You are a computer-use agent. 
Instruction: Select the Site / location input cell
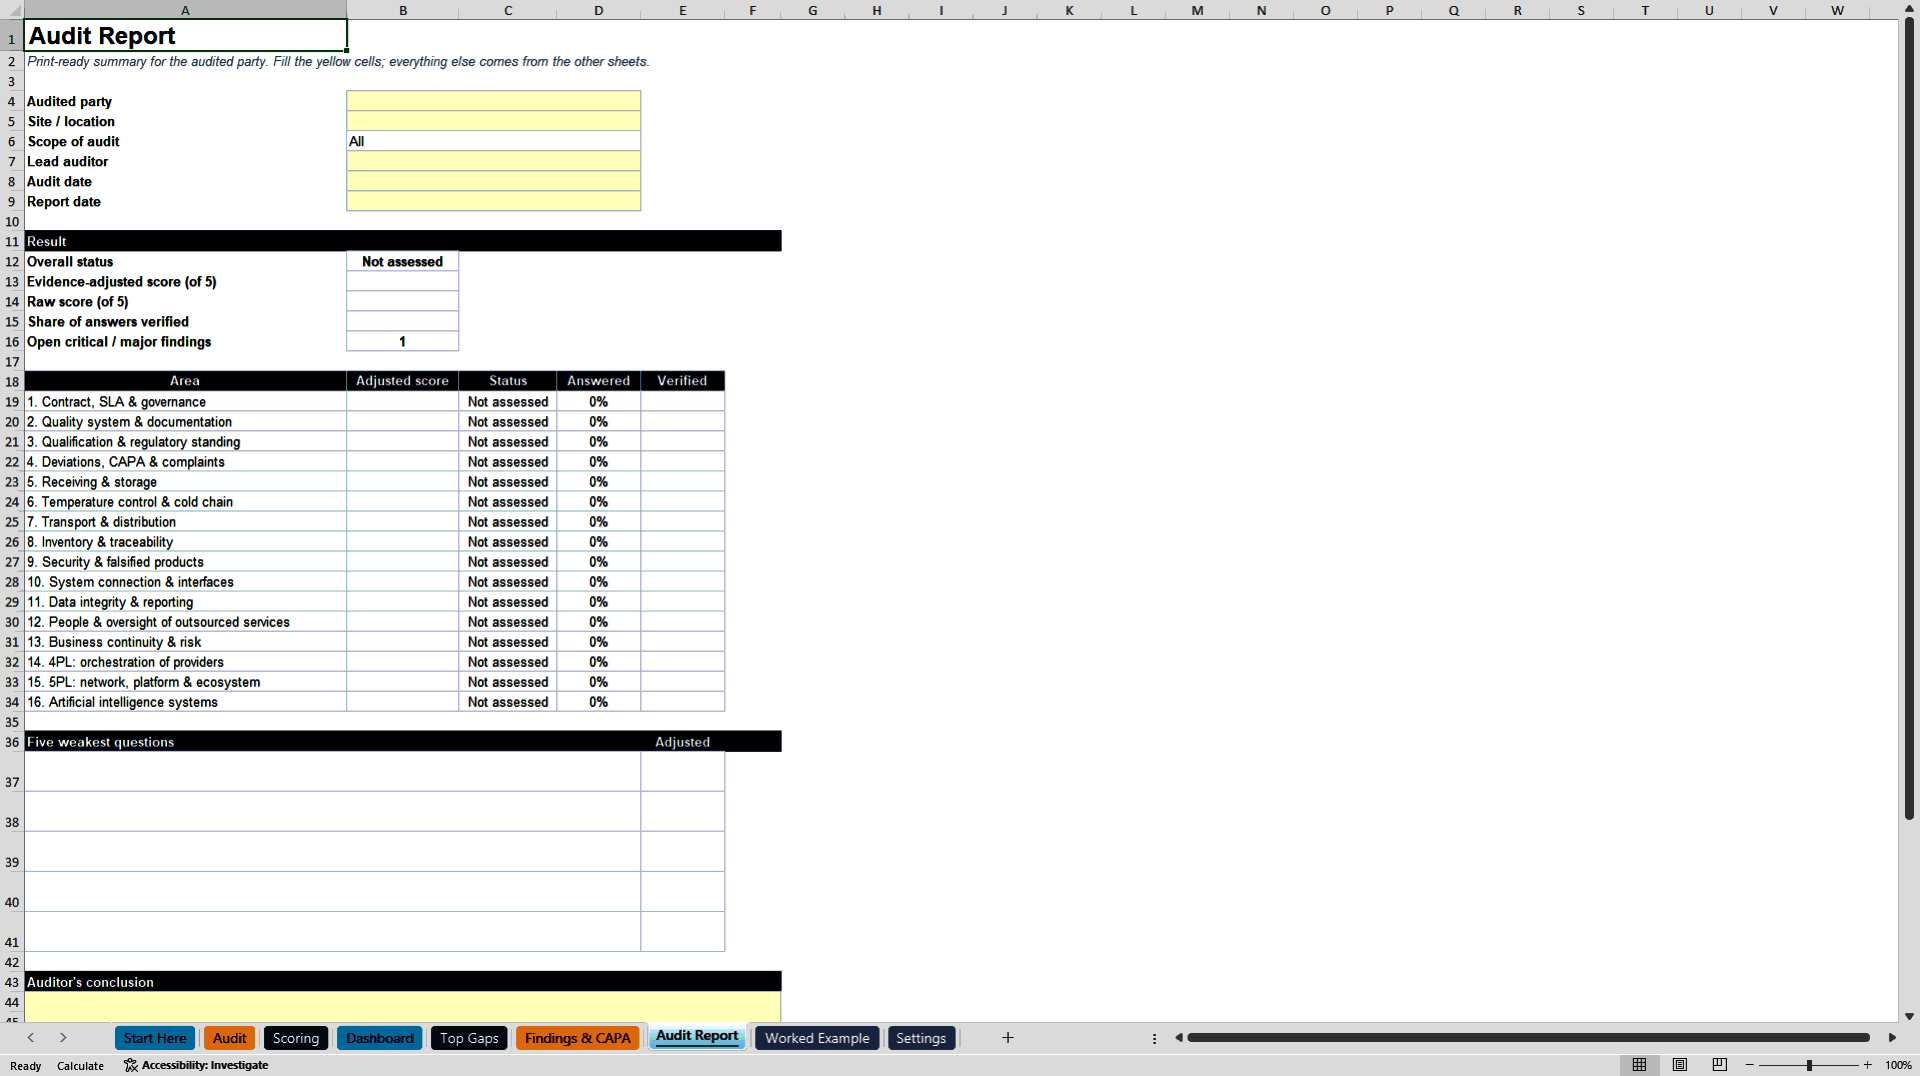[493, 121]
